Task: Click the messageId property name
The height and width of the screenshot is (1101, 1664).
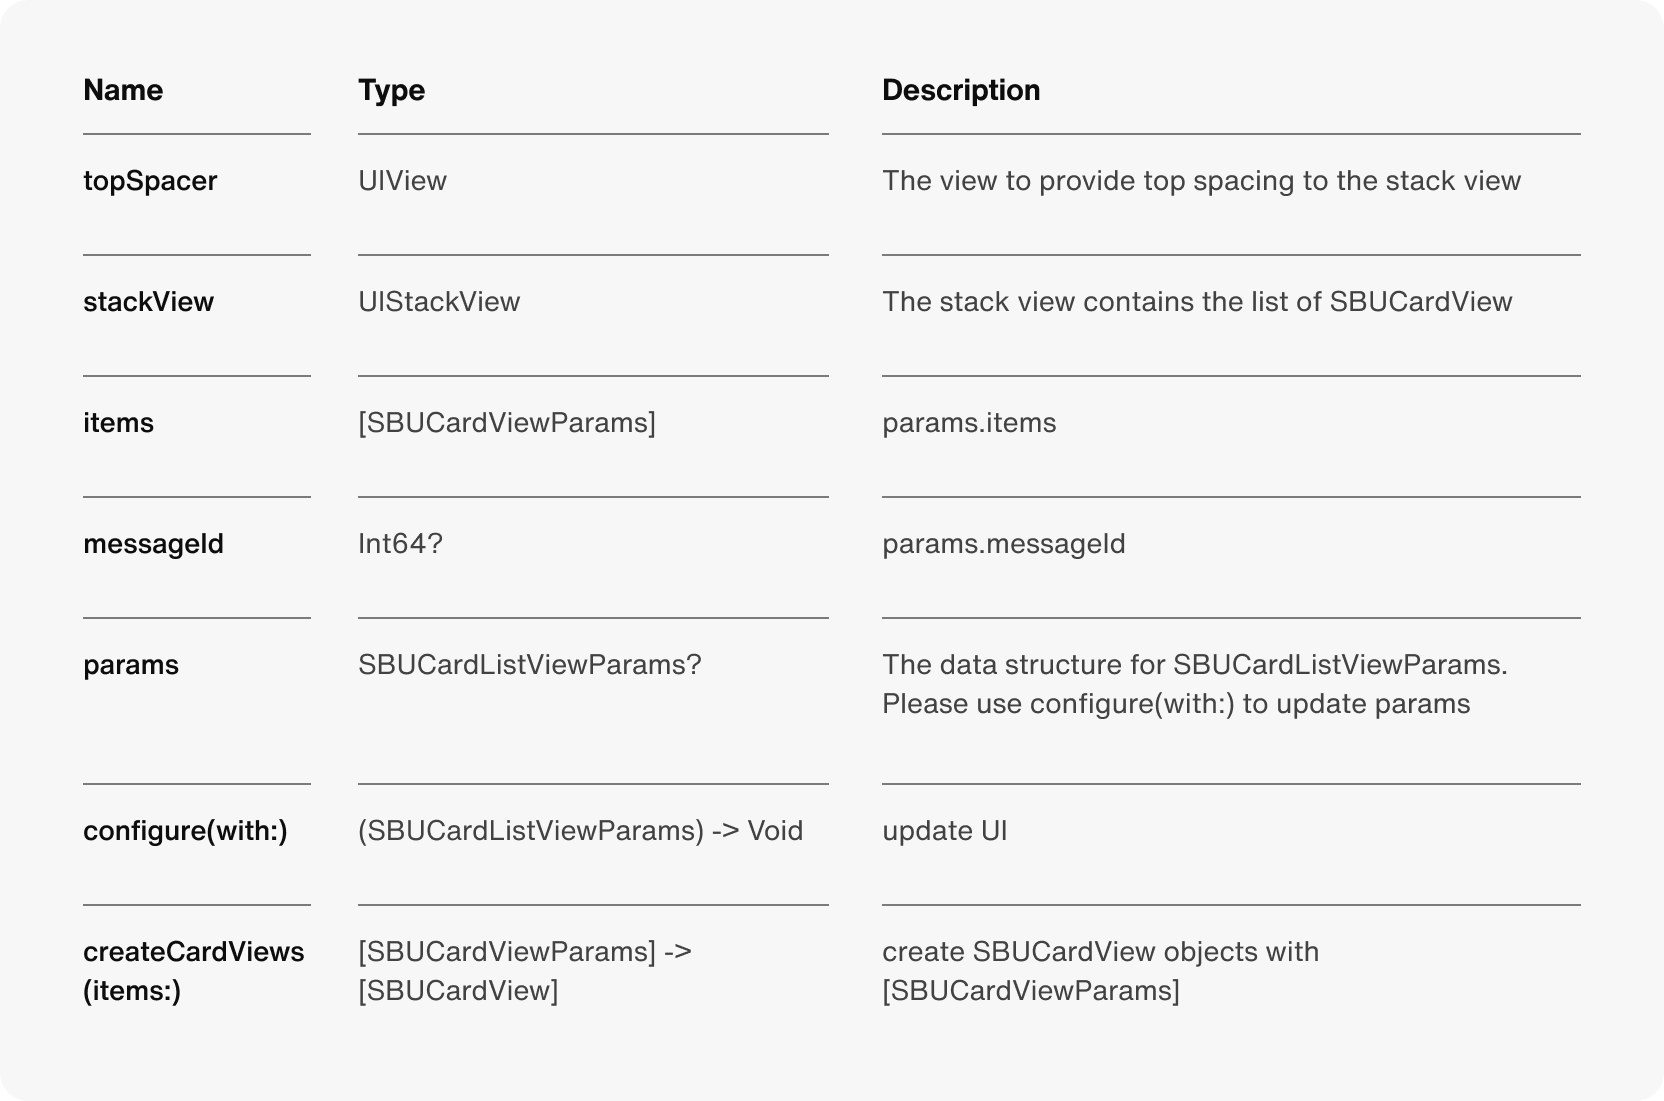Action: pos(153,544)
